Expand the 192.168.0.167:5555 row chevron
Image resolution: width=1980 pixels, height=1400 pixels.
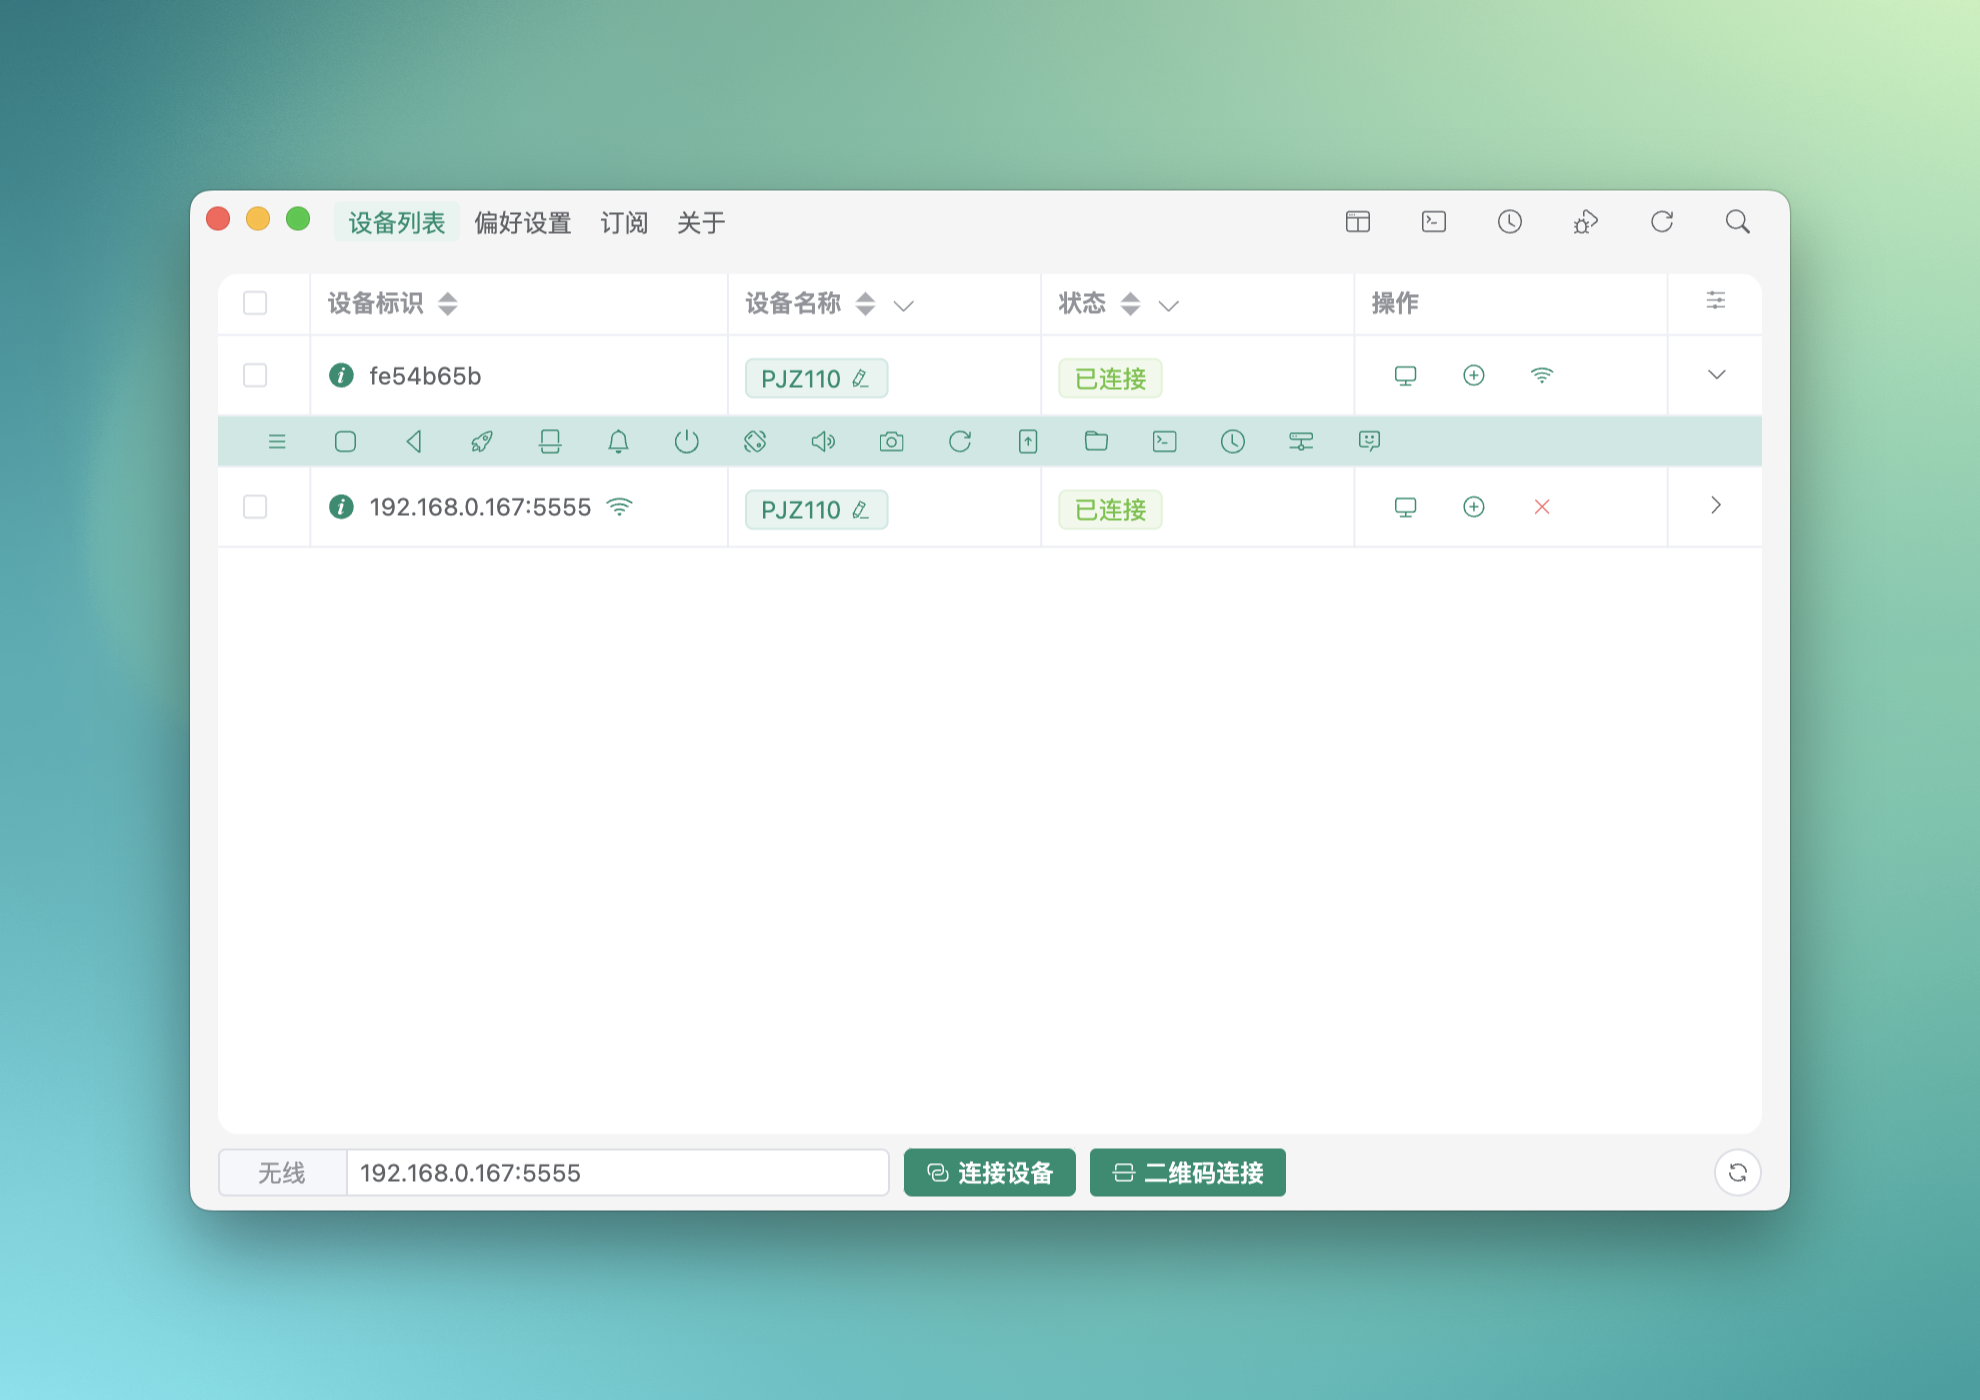click(x=1716, y=506)
